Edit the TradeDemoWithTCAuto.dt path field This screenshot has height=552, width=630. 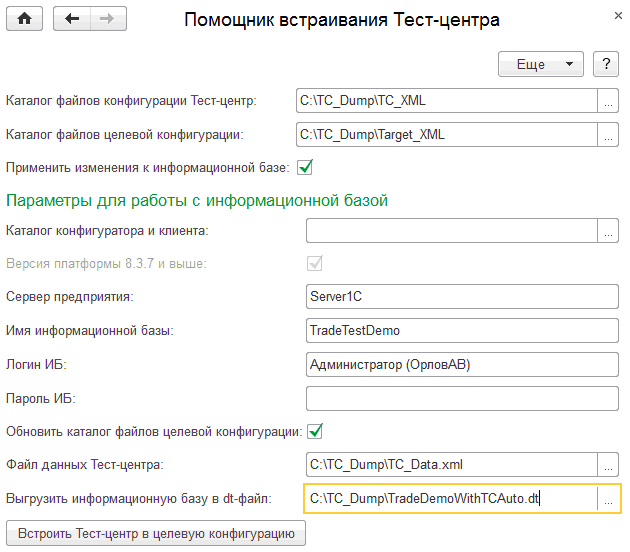pyautogui.click(x=451, y=499)
